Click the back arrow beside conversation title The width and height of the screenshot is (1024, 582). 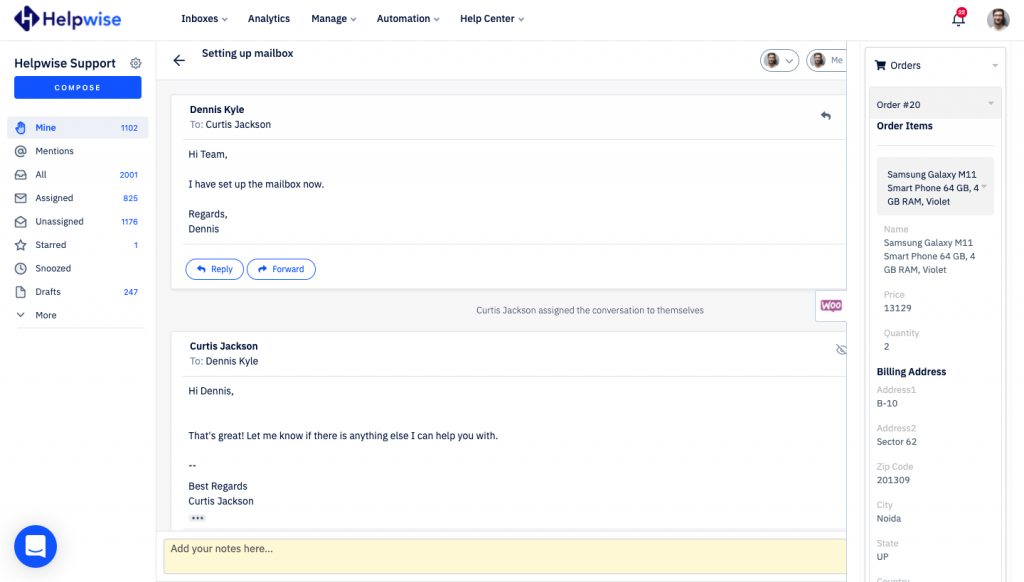point(179,60)
